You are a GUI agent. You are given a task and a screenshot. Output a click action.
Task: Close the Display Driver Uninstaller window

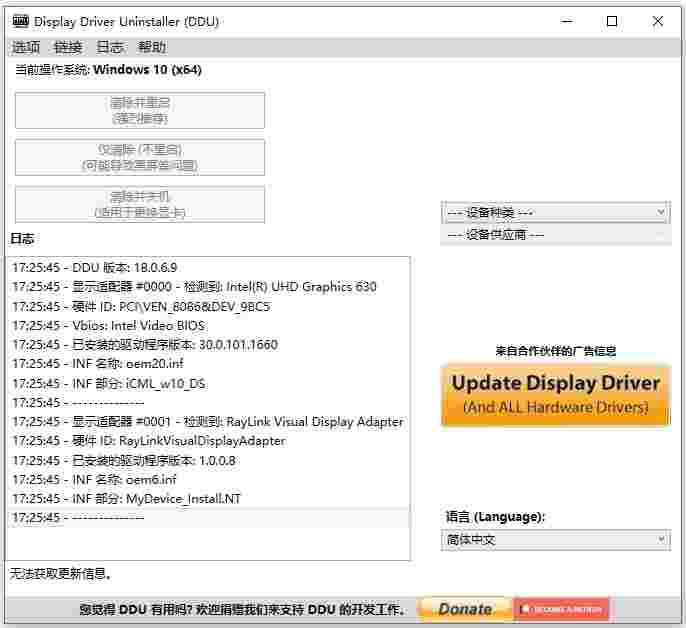658,21
